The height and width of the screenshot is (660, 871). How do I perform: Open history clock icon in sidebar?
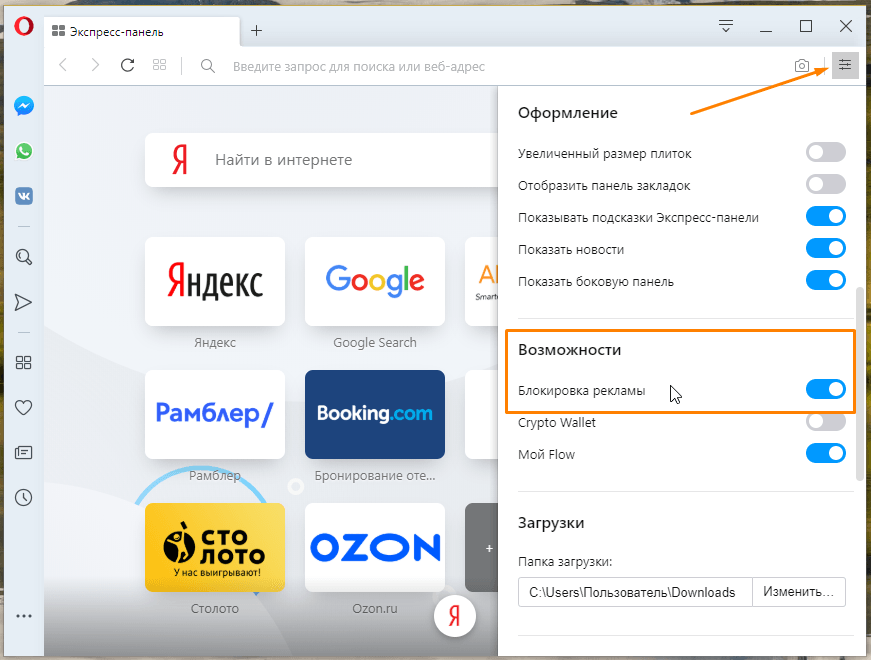coord(23,497)
